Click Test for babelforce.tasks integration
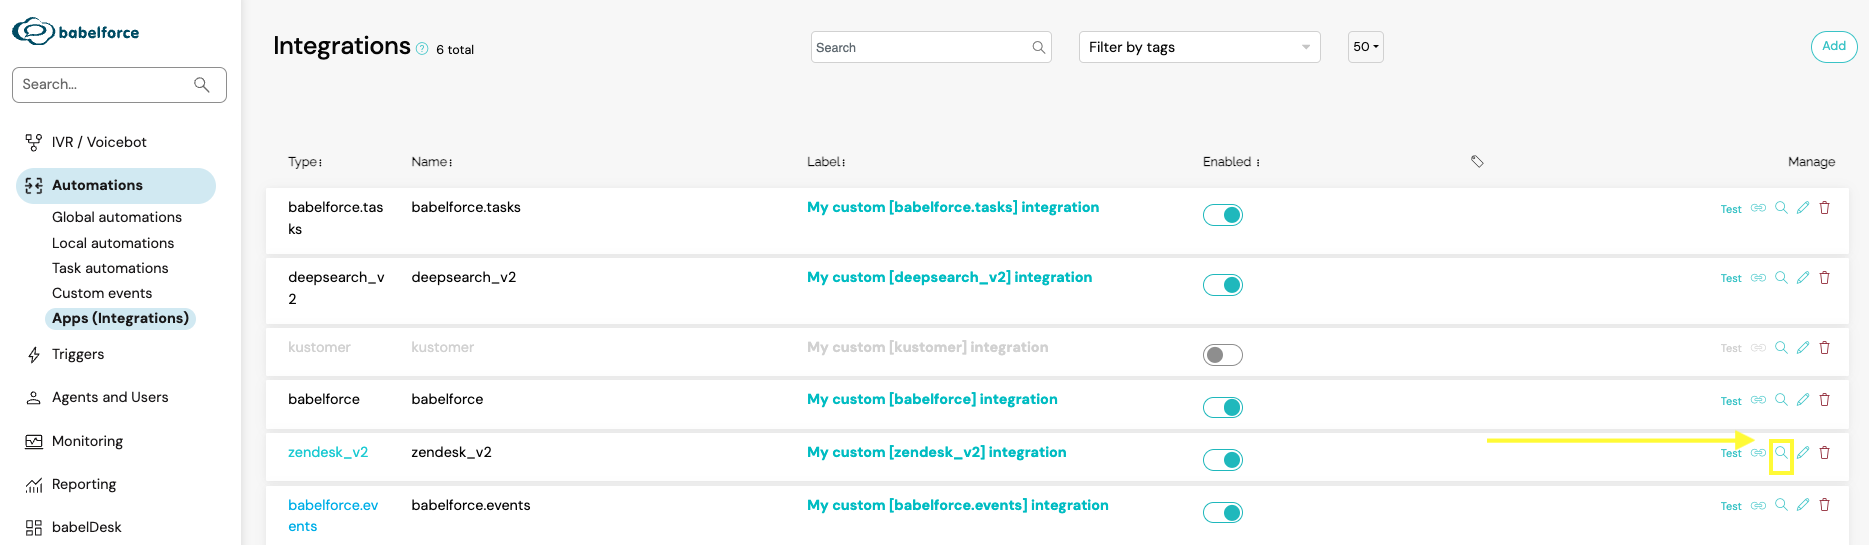 [x=1731, y=209]
